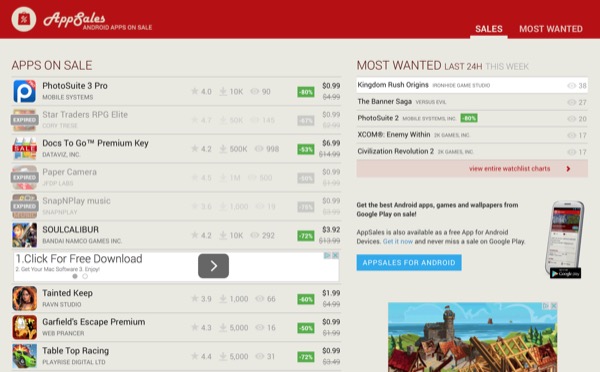Click the watch eye icon in Tainted Keep row
Image resolution: width=600 pixels, height=372 pixels.
(x=260, y=299)
